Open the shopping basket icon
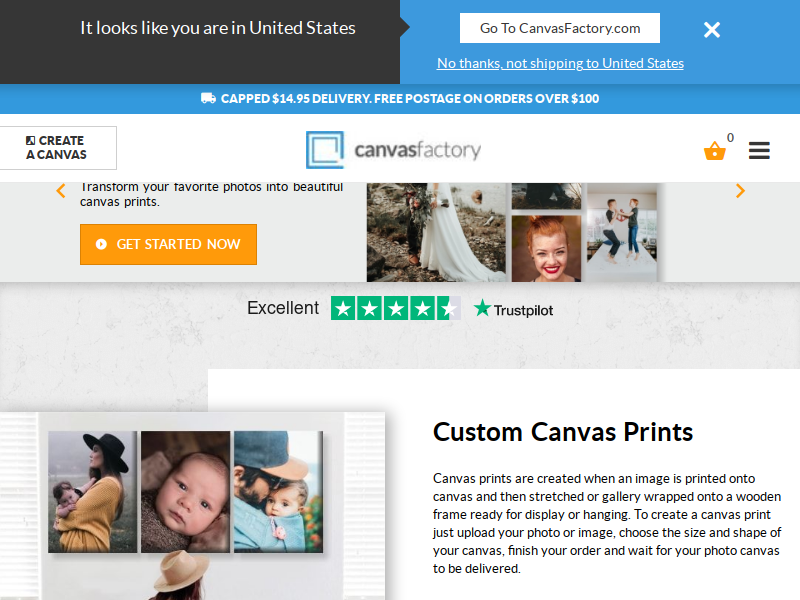 pos(714,151)
